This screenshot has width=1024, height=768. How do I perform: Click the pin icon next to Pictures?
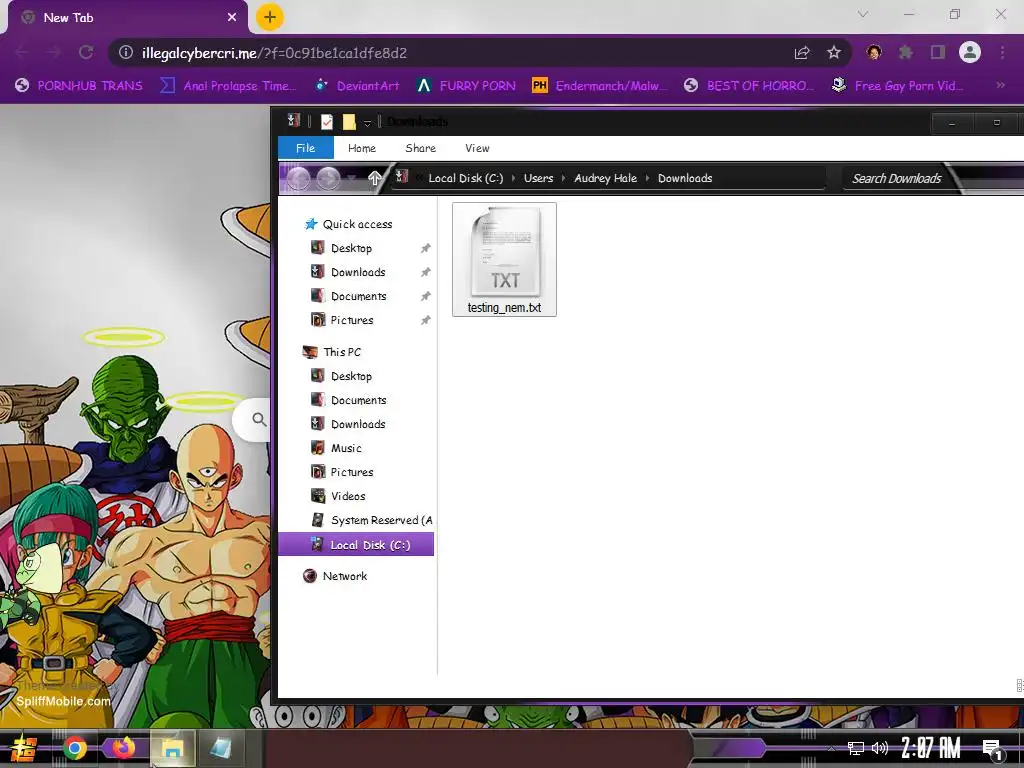click(425, 321)
